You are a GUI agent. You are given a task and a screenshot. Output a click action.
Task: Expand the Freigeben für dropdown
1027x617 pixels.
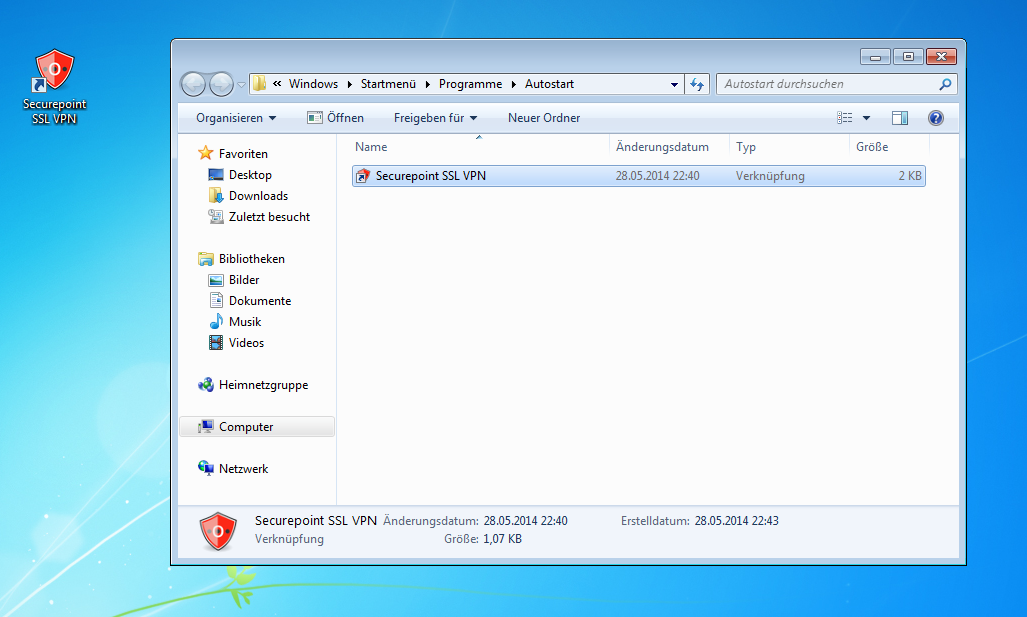click(435, 118)
